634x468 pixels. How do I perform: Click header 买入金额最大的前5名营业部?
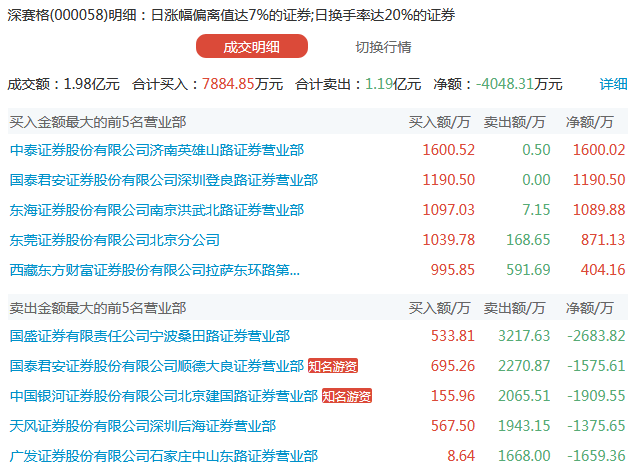tap(98, 122)
